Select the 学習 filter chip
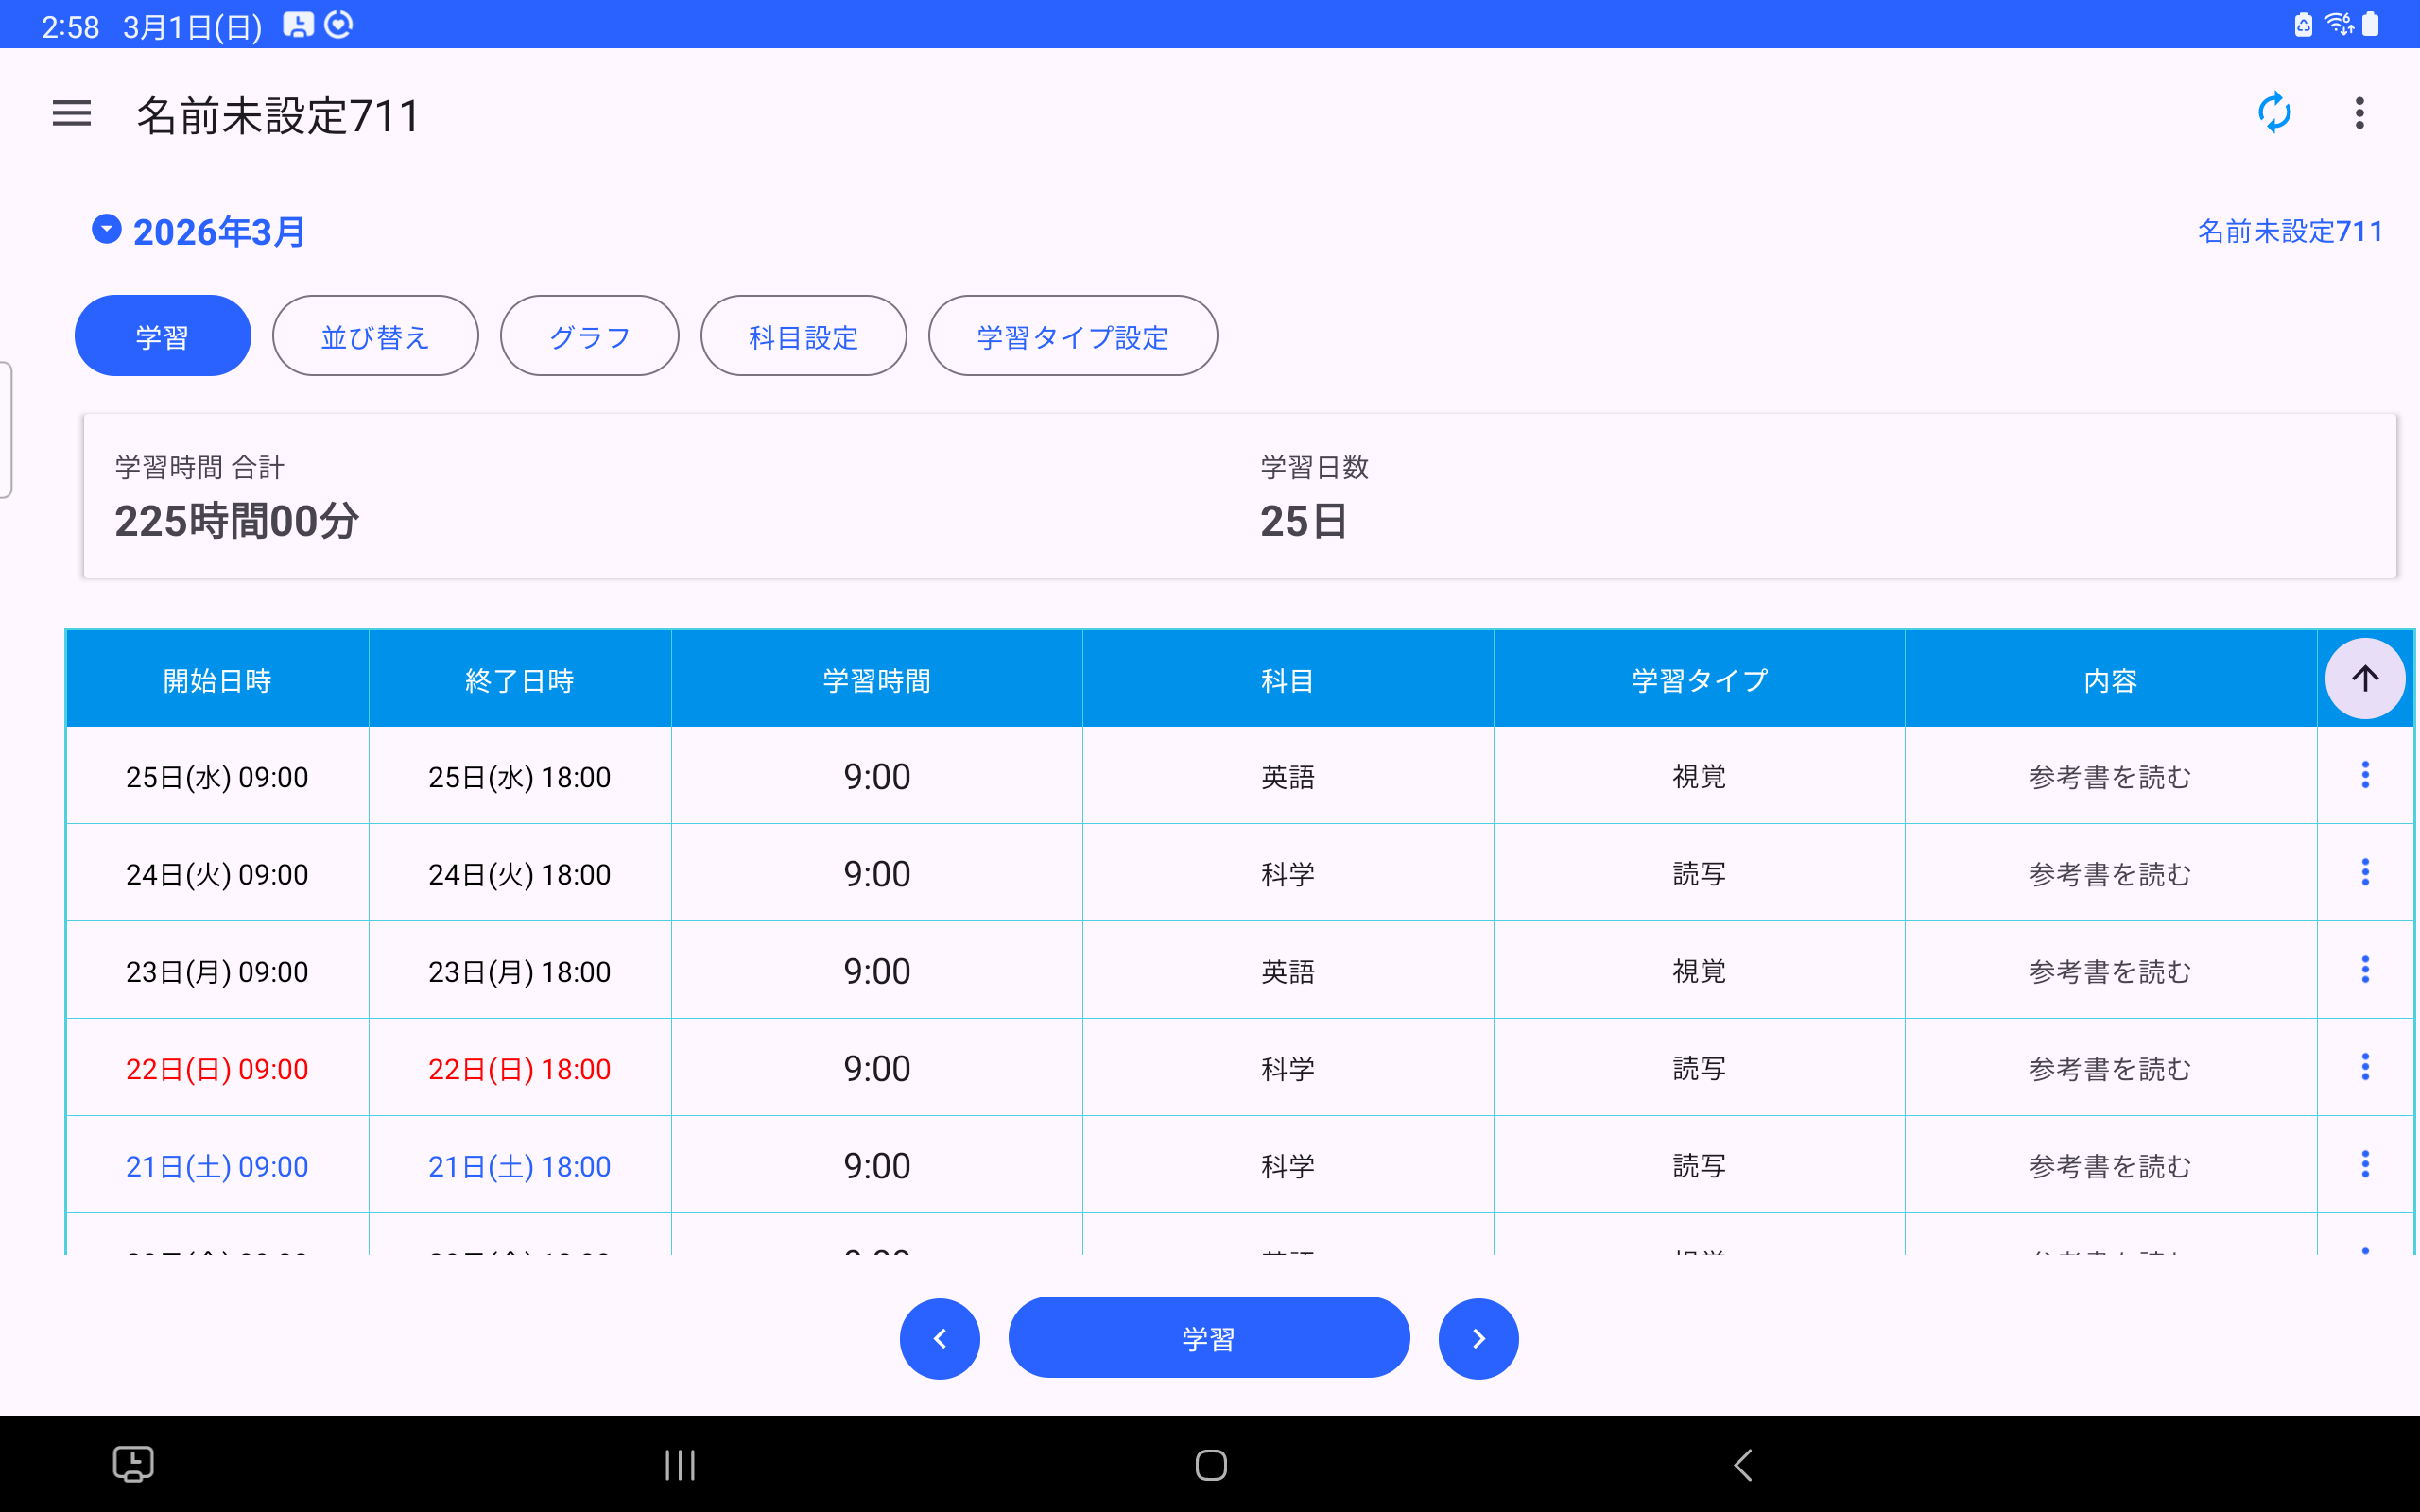The height and width of the screenshot is (1512, 2420). point(162,336)
